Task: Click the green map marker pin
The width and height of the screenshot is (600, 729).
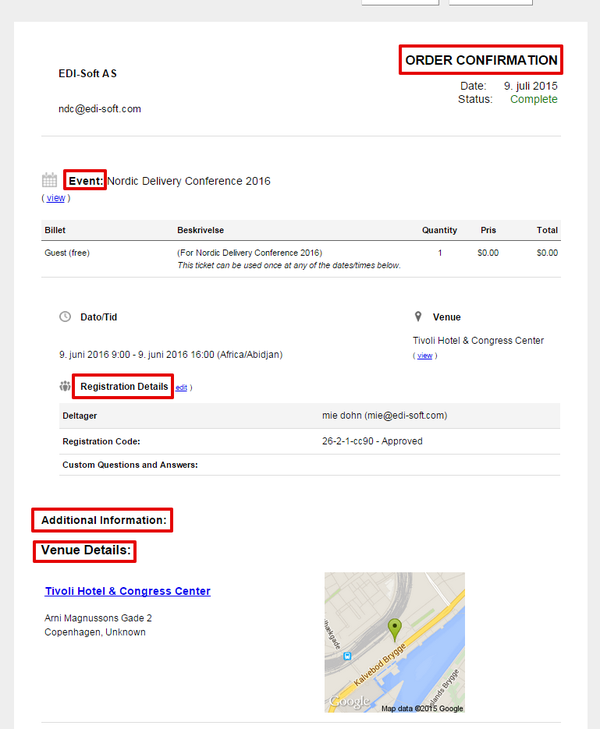Action: pyautogui.click(x=395, y=630)
